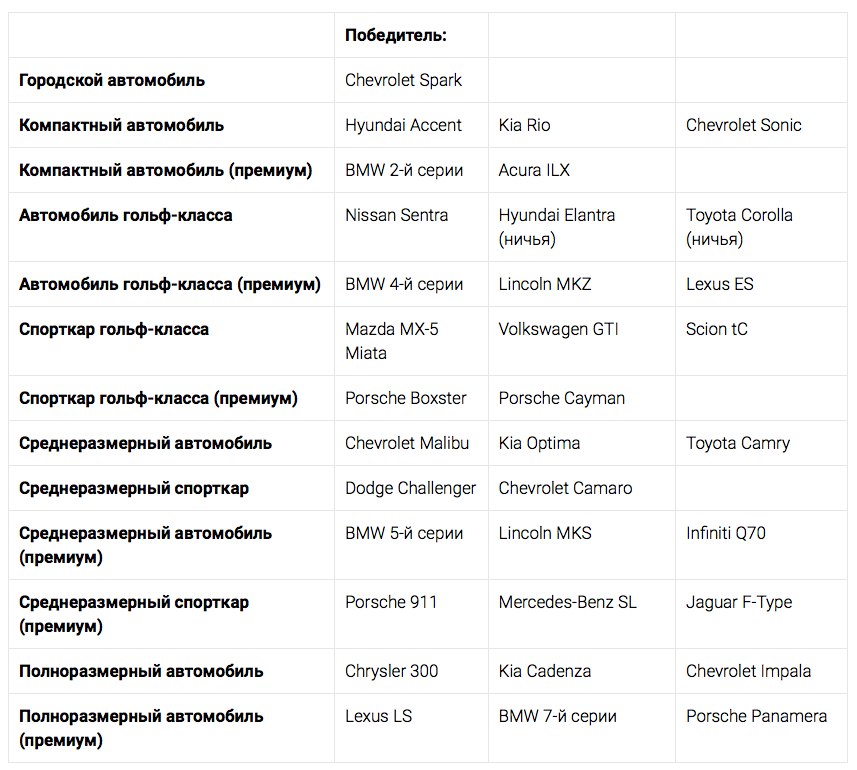Select the Lexus ES cell
The width and height of the screenshot is (857, 770).
[719, 284]
